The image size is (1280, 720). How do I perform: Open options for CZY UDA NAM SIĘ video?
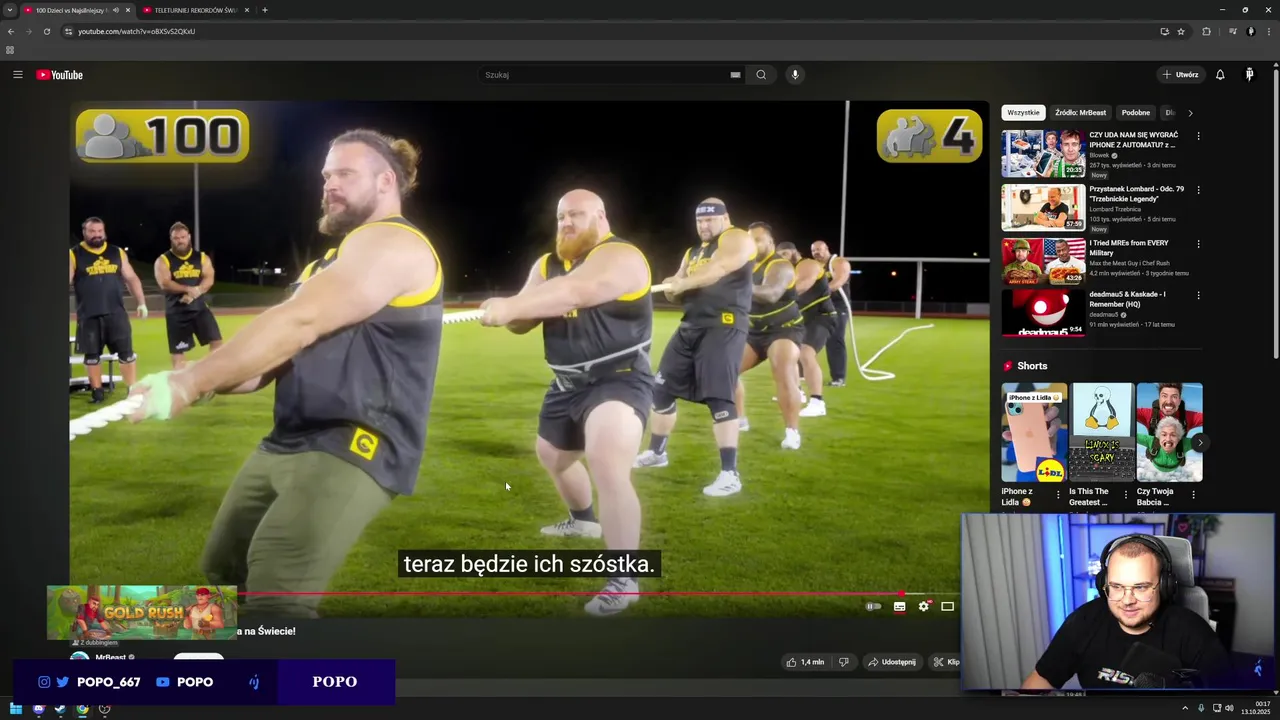click(x=1198, y=136)
